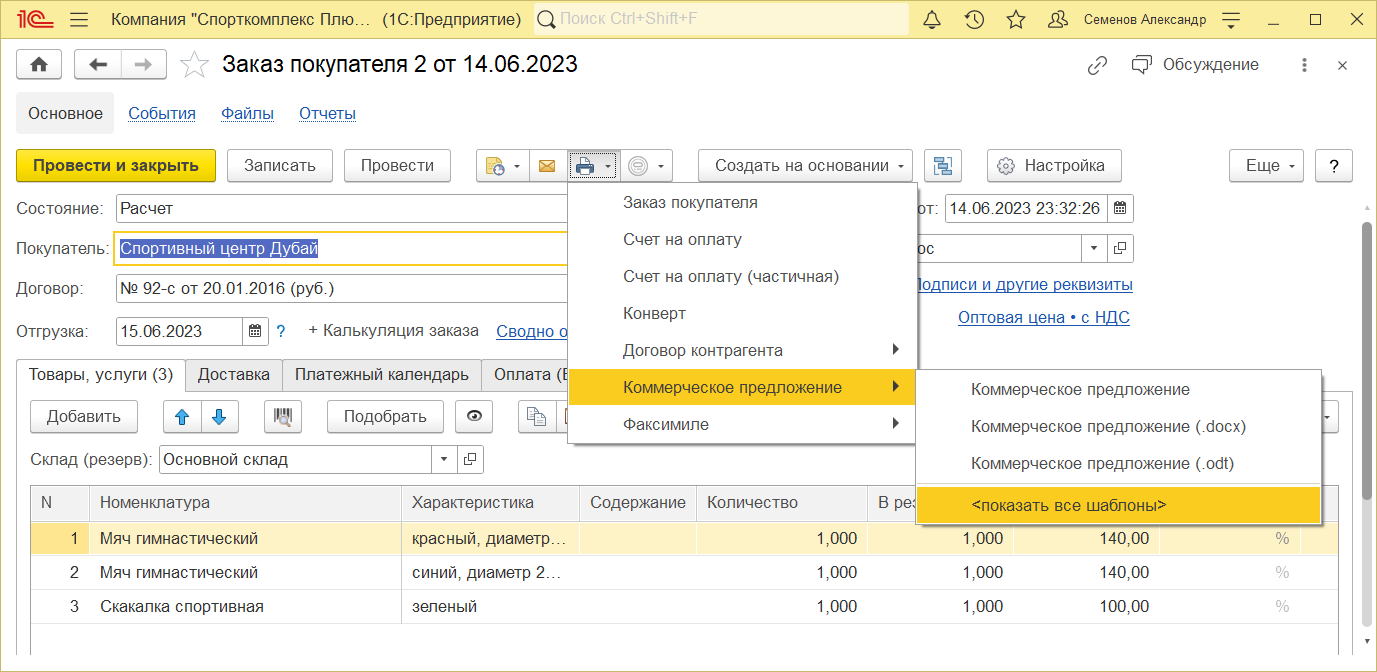Open the Платежный календарь tab

[382, 375]
